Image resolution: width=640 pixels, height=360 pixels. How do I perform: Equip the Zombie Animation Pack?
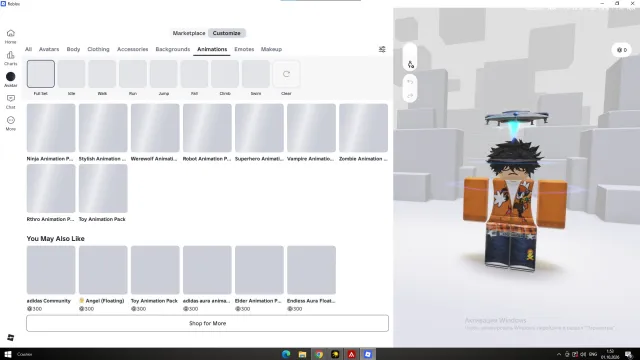(x=363, y=128)
